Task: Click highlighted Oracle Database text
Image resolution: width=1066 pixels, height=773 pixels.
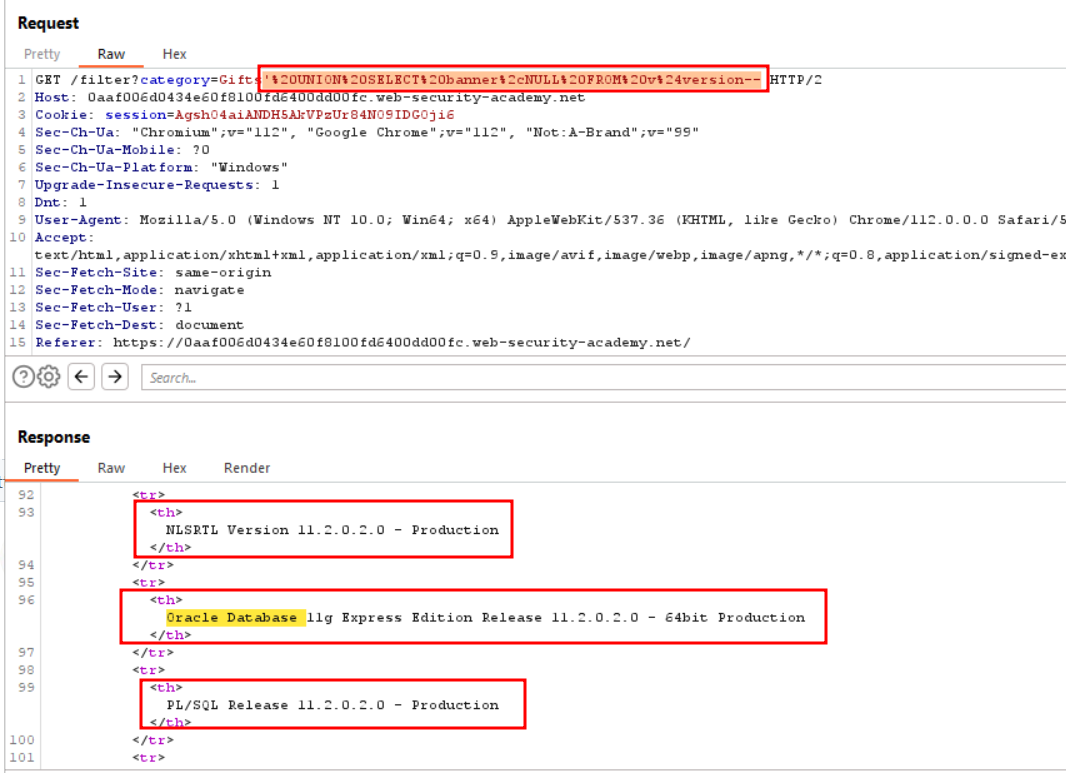Action: [232, 617]
